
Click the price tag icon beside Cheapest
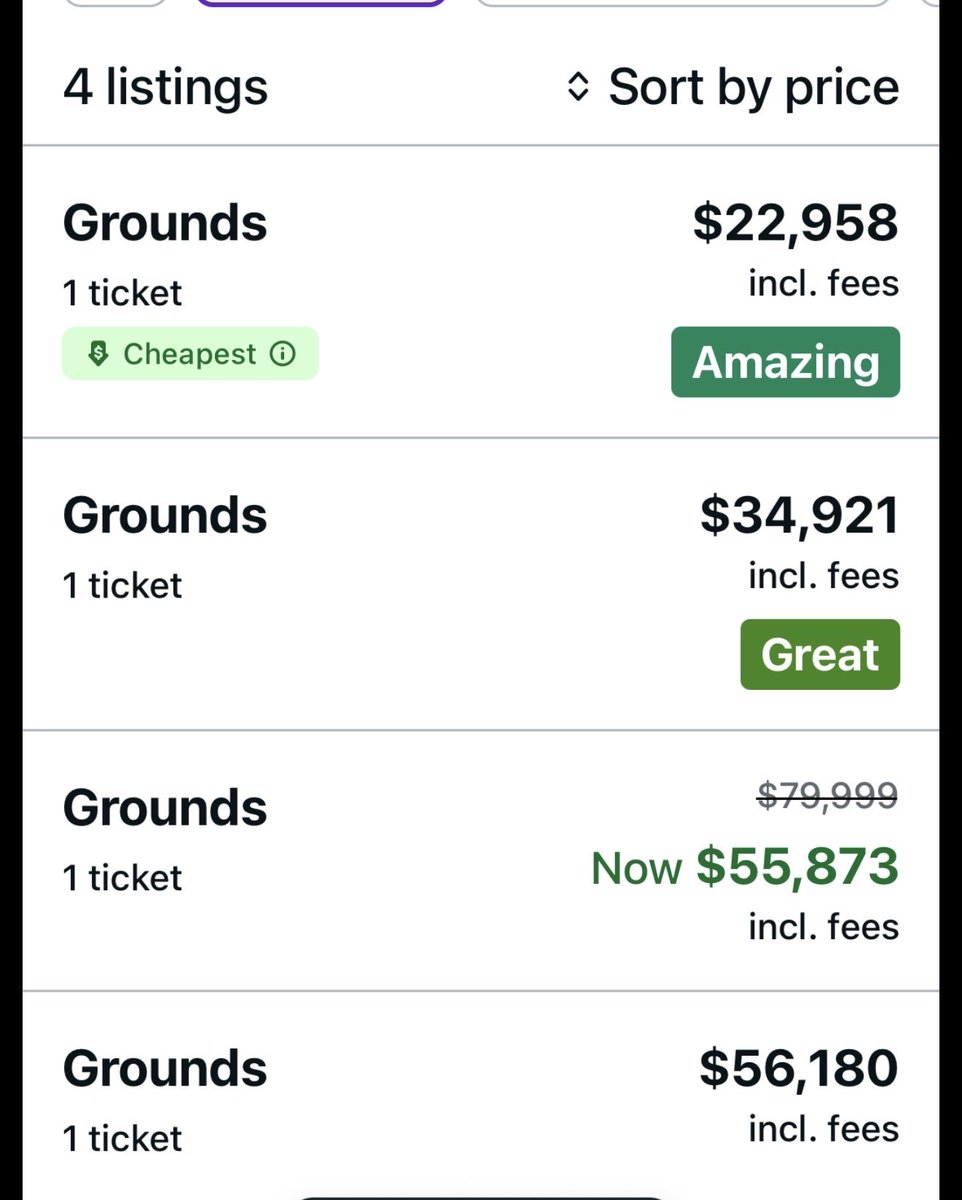[98, 354]
